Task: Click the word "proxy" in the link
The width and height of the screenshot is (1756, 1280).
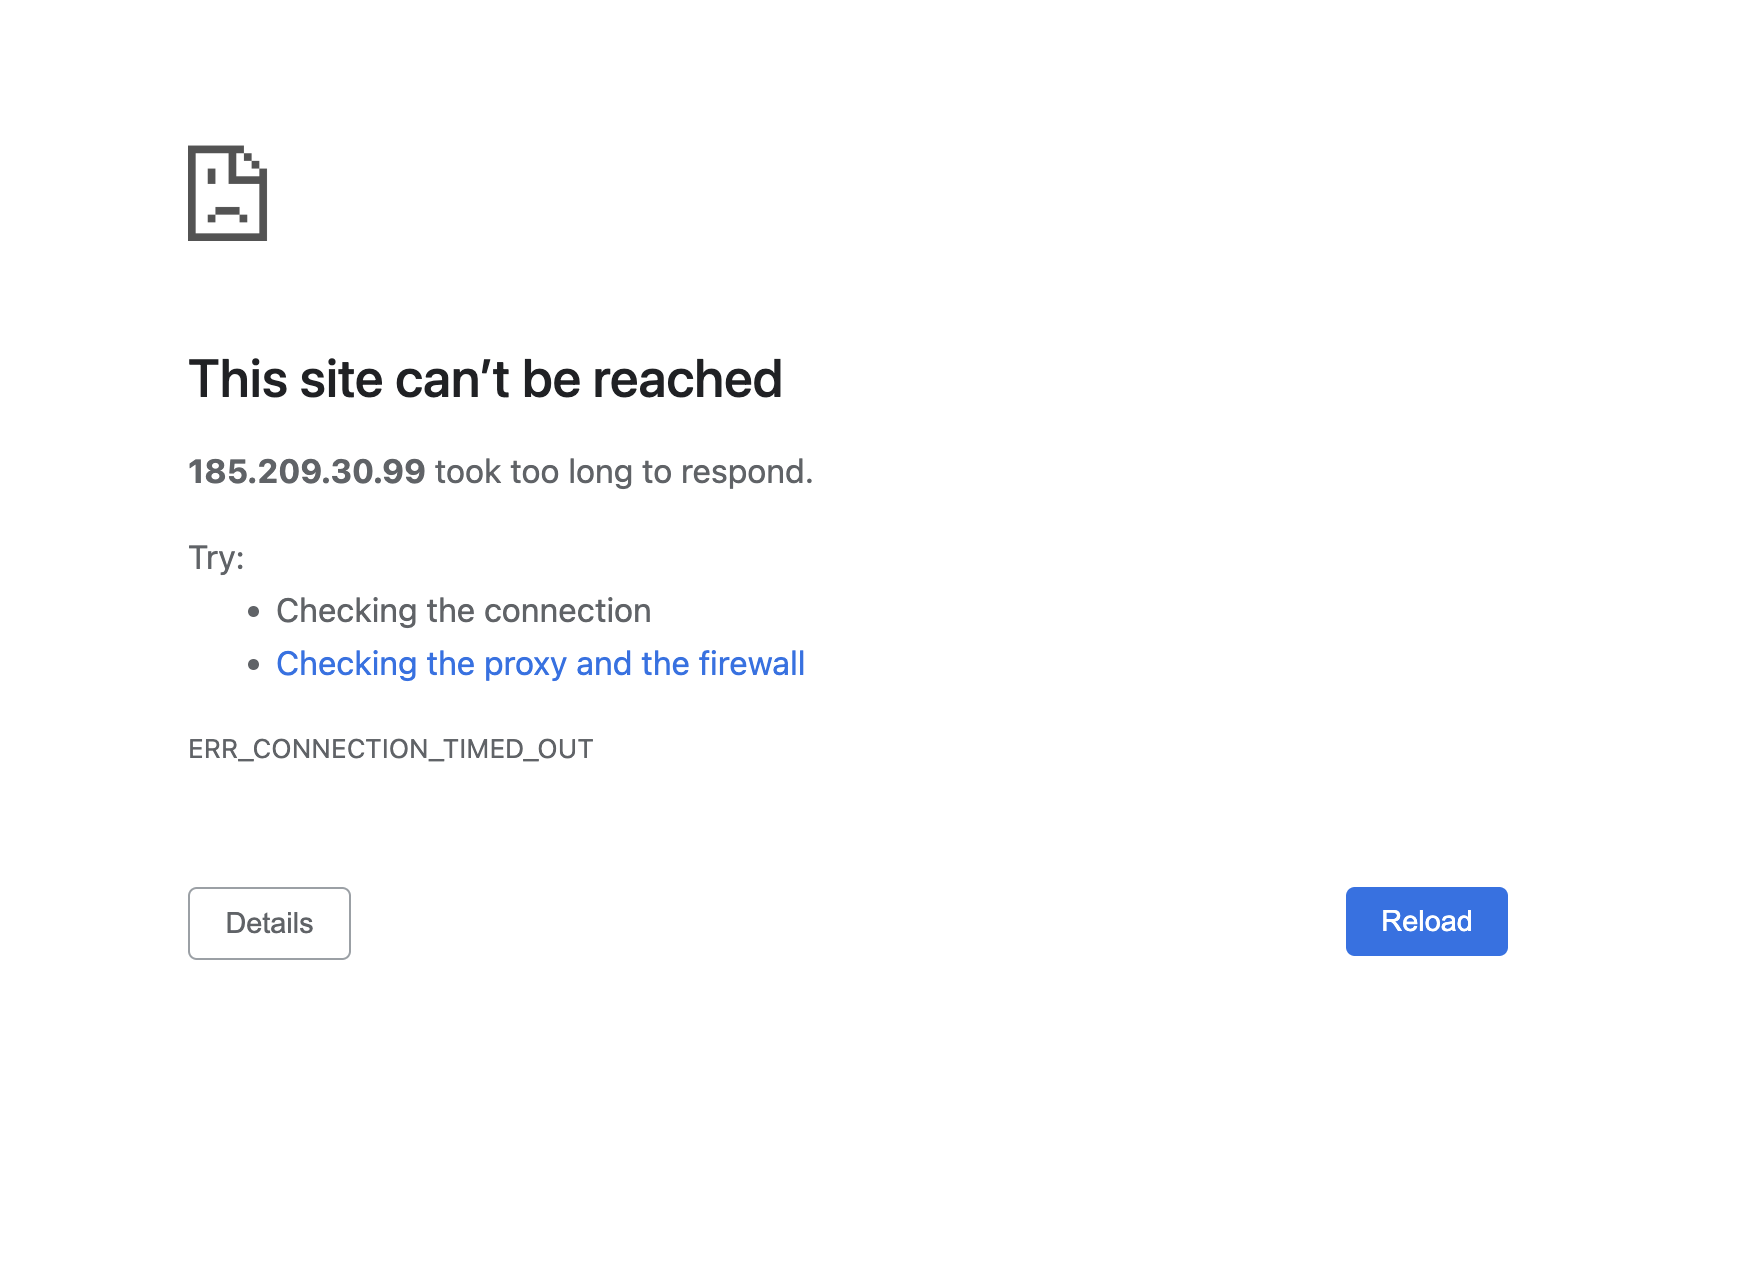Action: [525, 666]
